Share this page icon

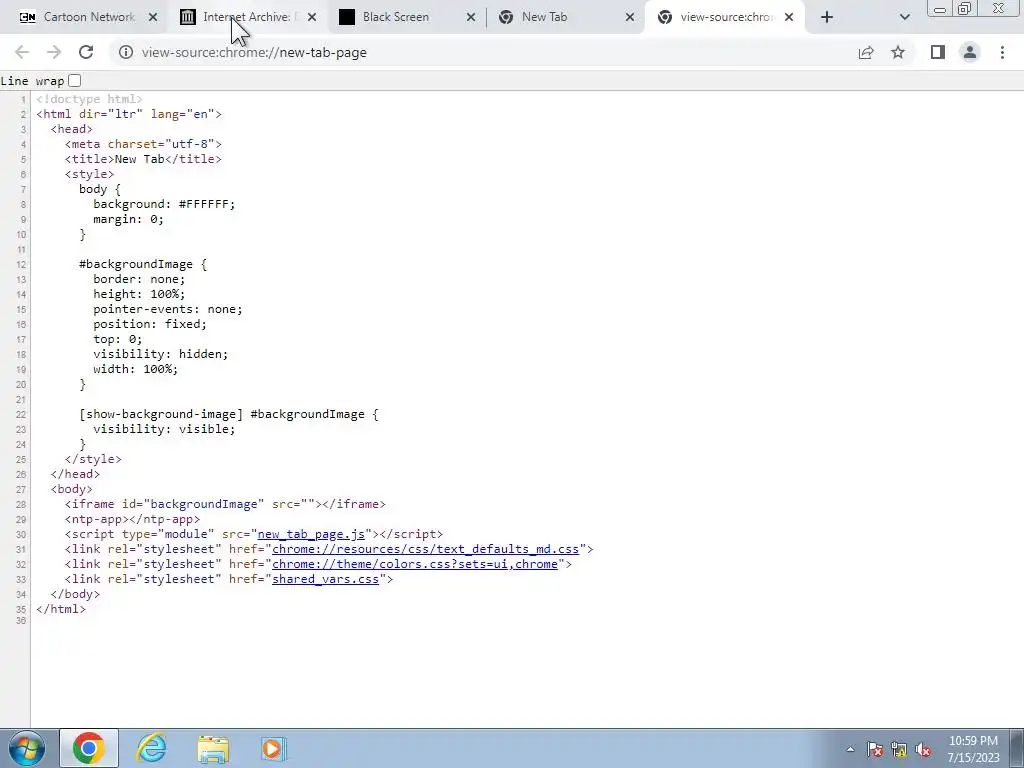click(x=866, y=52)
